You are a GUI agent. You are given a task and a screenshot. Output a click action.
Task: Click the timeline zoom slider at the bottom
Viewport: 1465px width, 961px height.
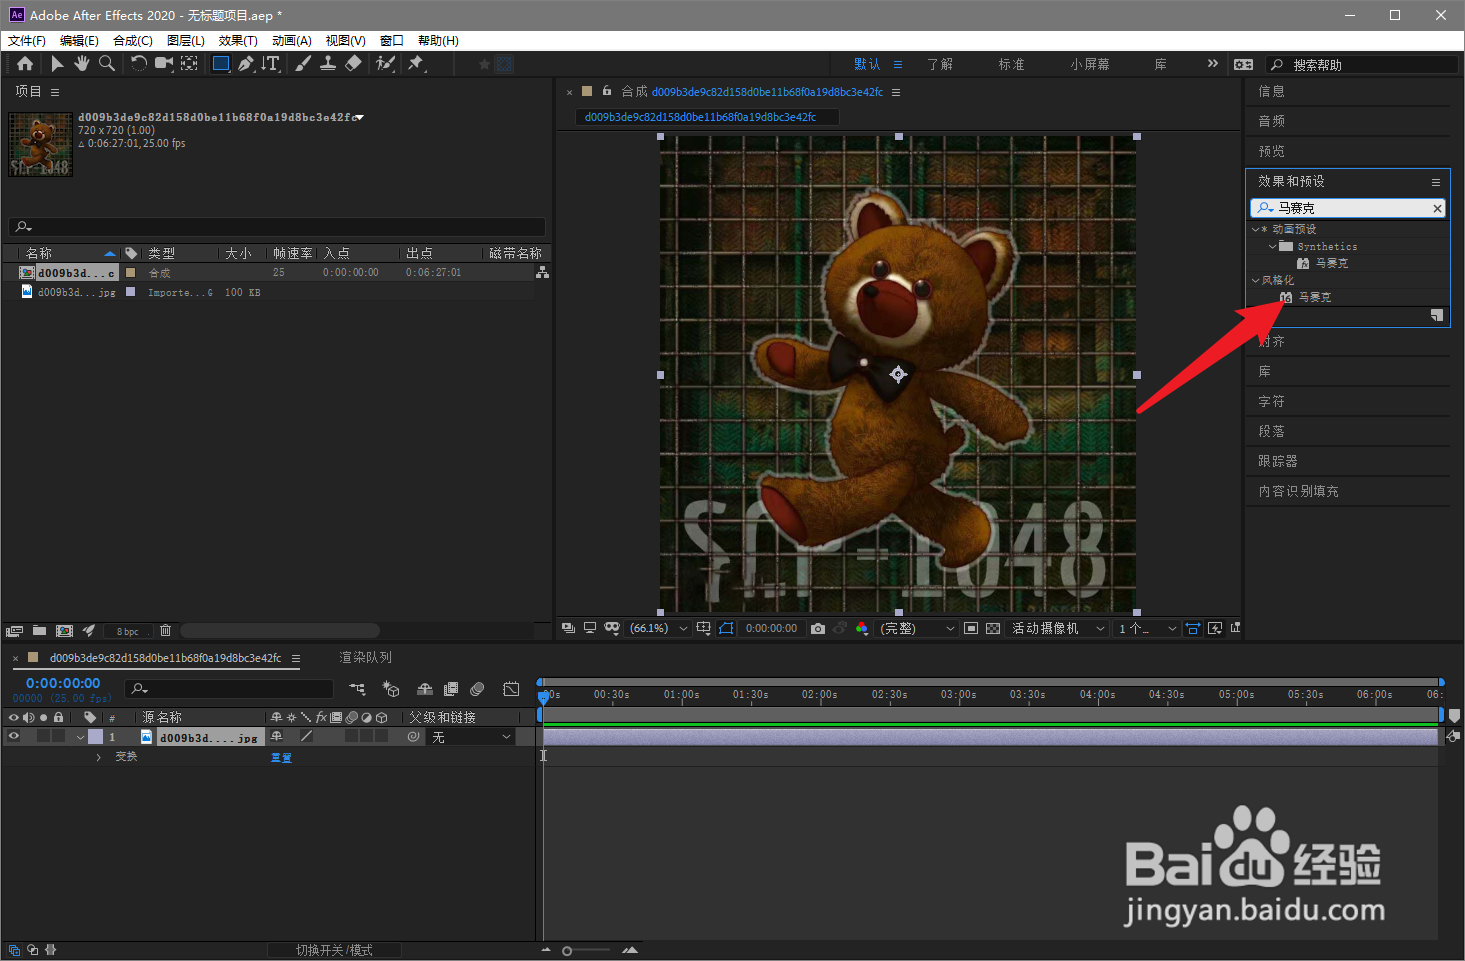click(x=588, y=950)
